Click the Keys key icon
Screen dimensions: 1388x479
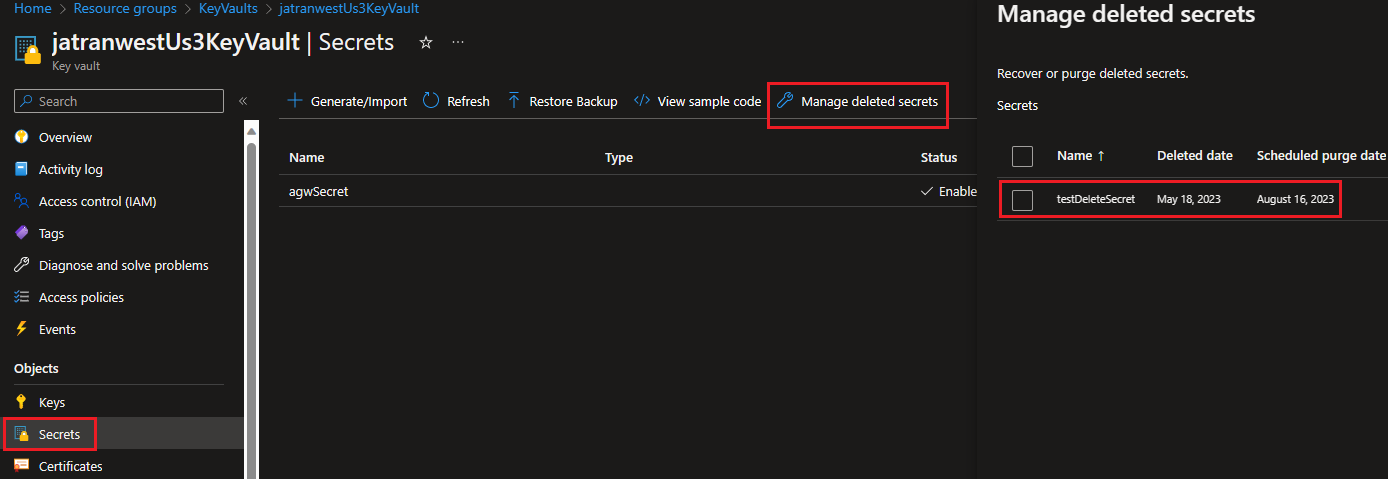21,402
